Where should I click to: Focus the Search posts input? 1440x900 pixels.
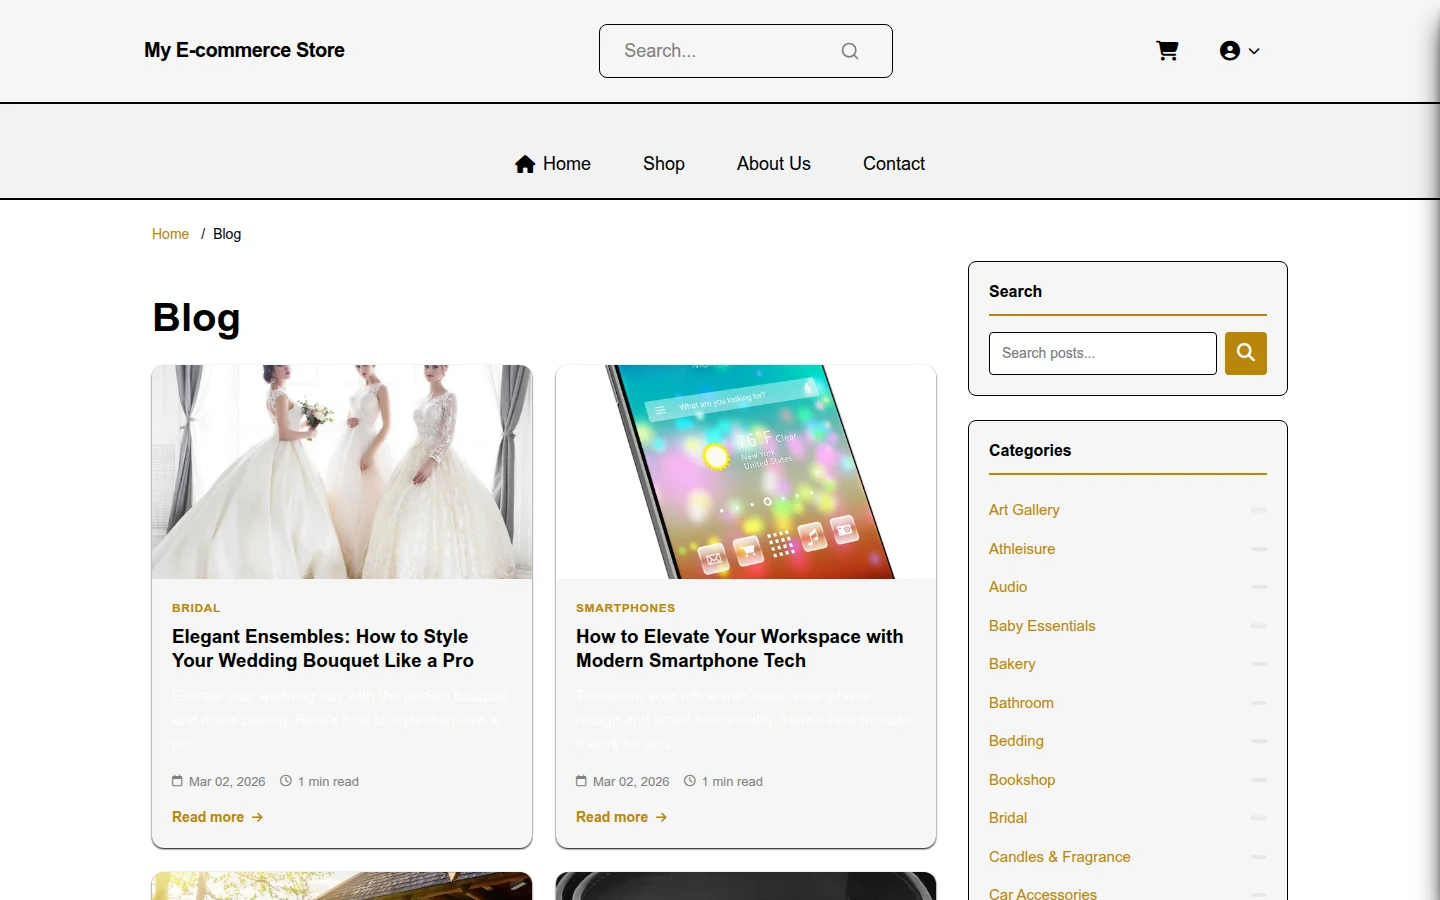pos(1103,353)
